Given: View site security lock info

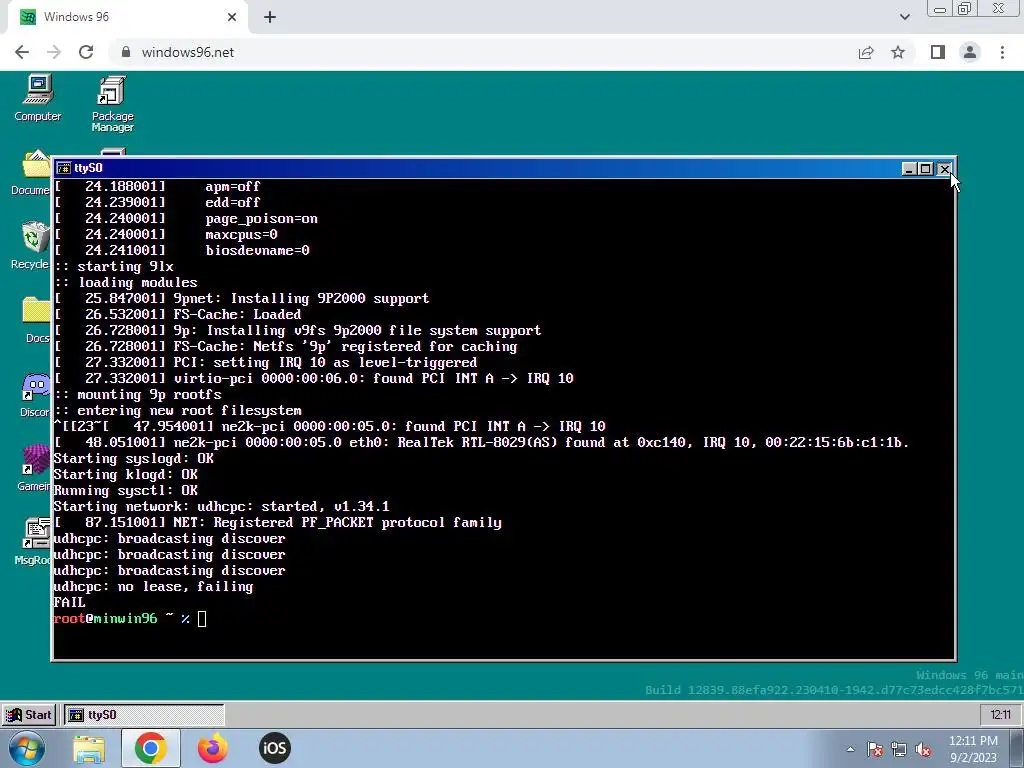Looking at the screenshot, I should 126,52.
